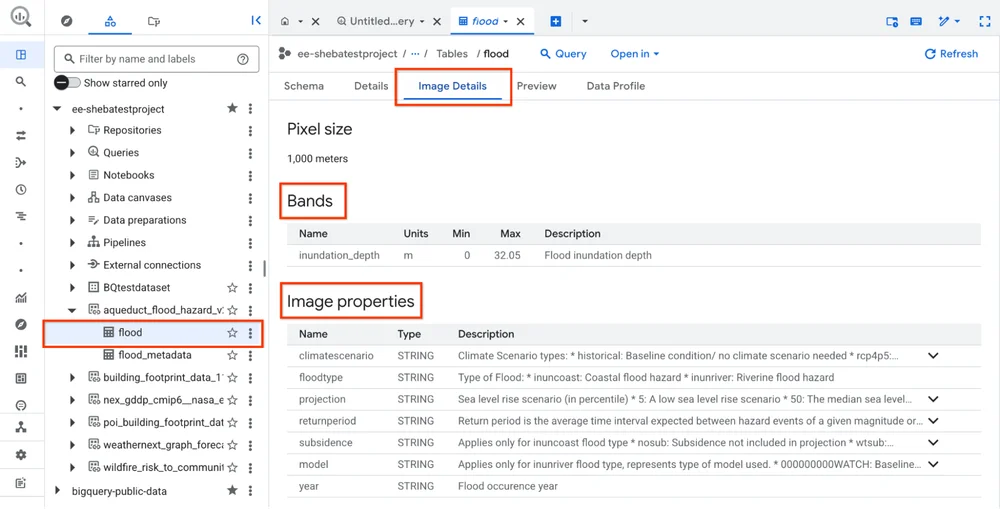Viewport: 1000px width, 509px height.
Task: Click the Refresh button
Action: click(x=951, y=54)
